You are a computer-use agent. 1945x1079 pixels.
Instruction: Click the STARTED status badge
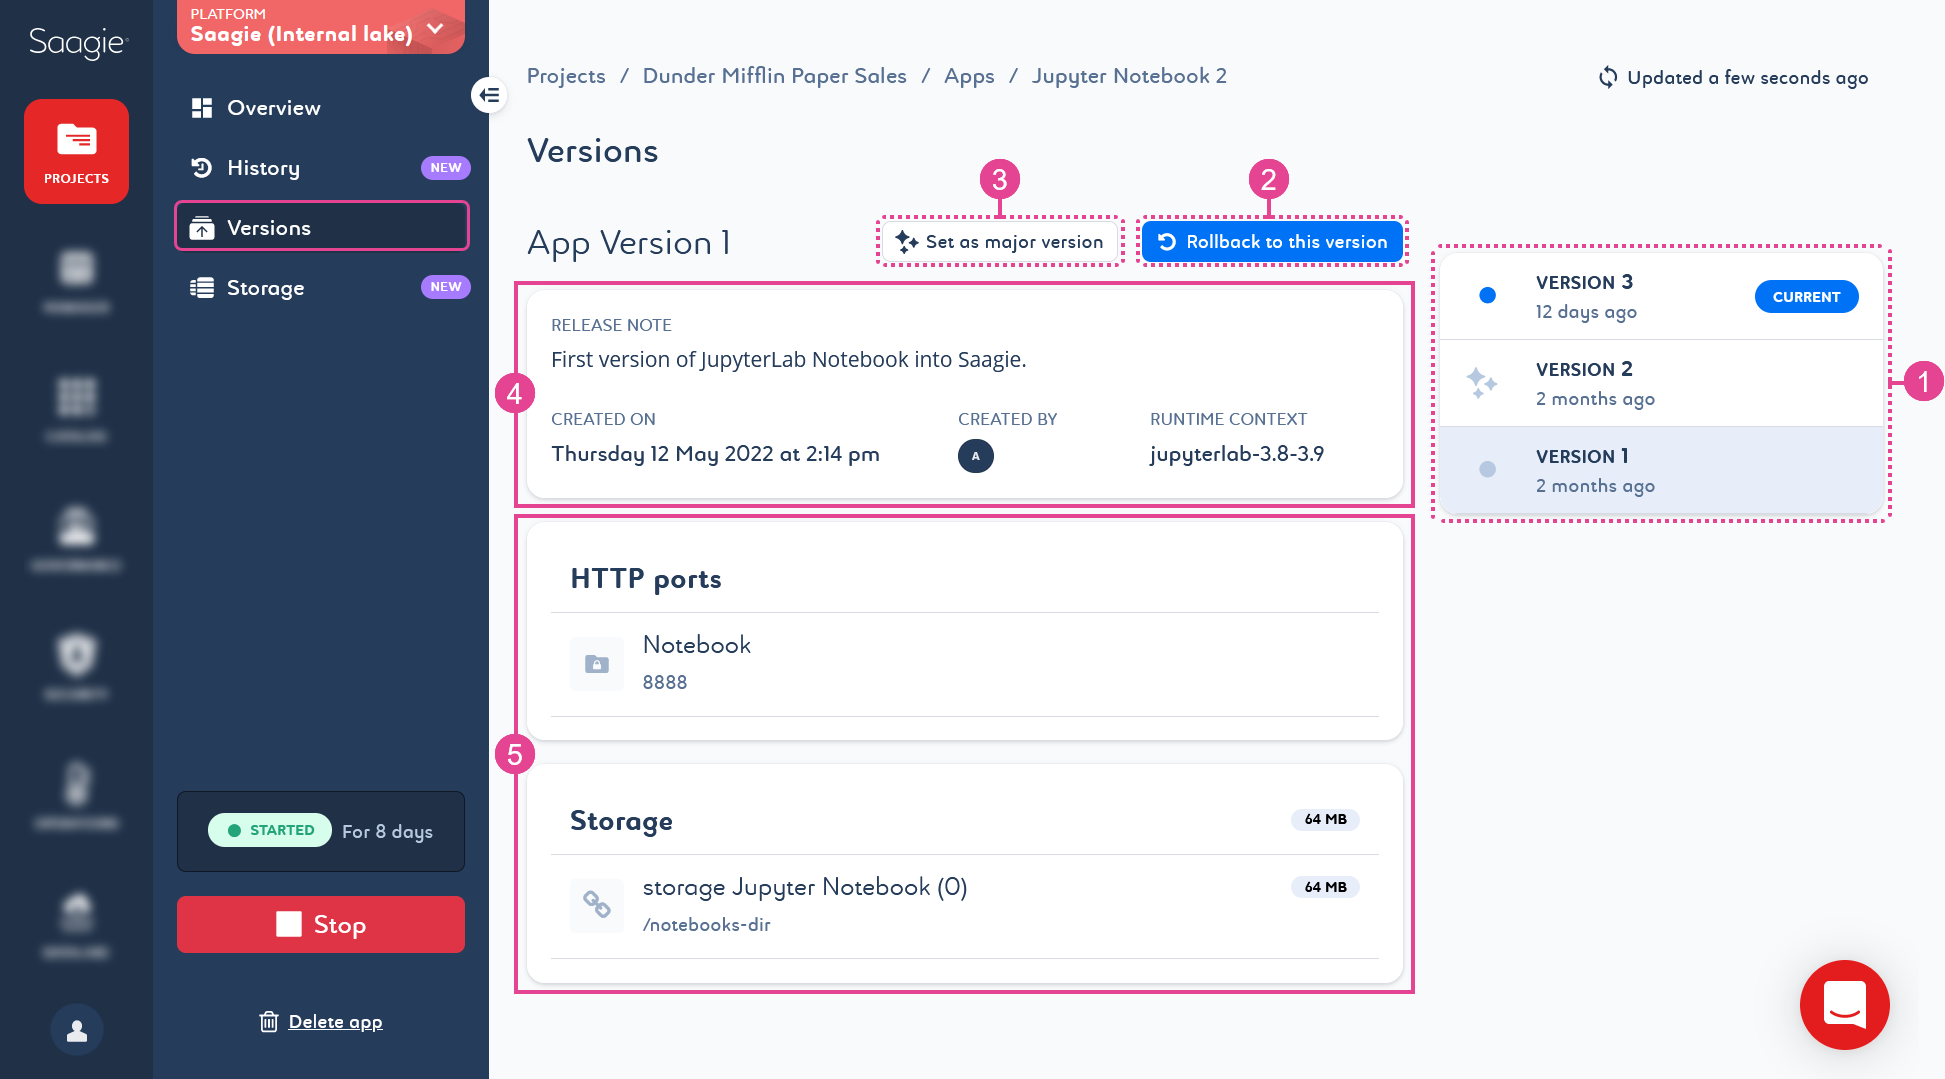click(270, 830)
